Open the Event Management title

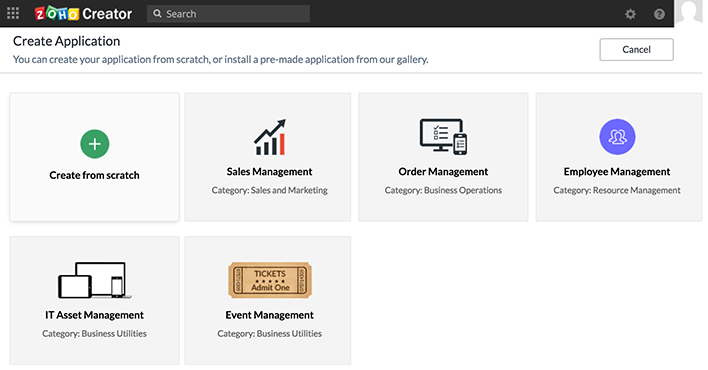pyautogui.click(x=270, y=315)
